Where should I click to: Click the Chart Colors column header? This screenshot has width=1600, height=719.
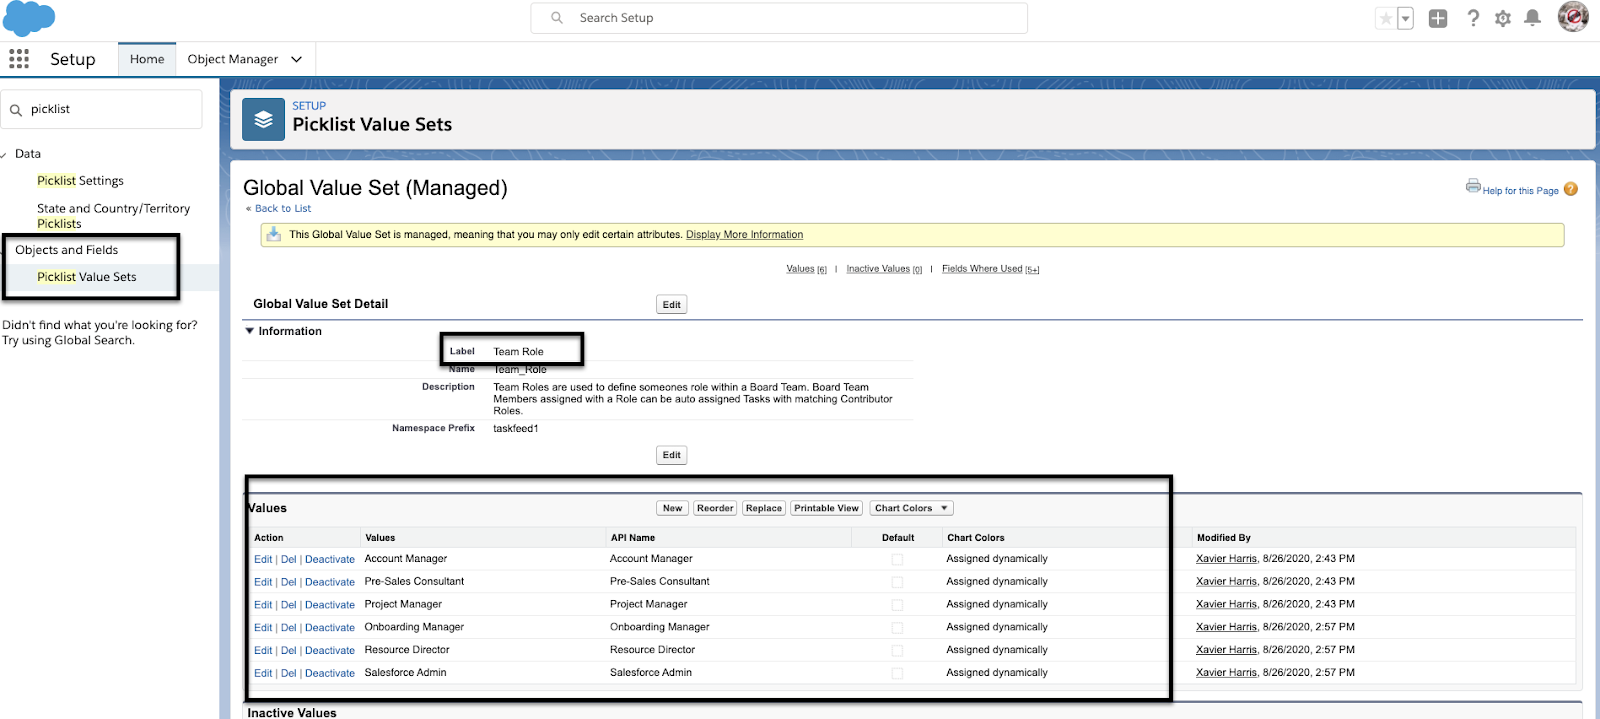point(976,538)
